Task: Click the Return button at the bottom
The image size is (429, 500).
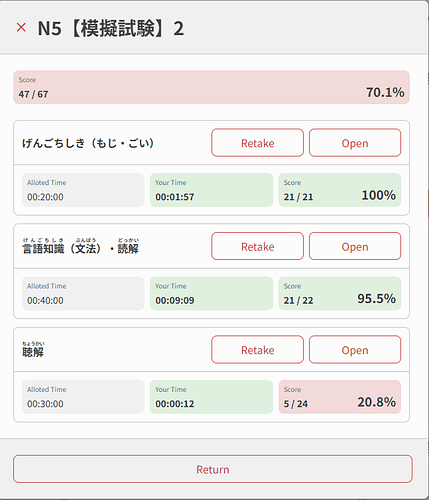Action: [x=213, y=469]
